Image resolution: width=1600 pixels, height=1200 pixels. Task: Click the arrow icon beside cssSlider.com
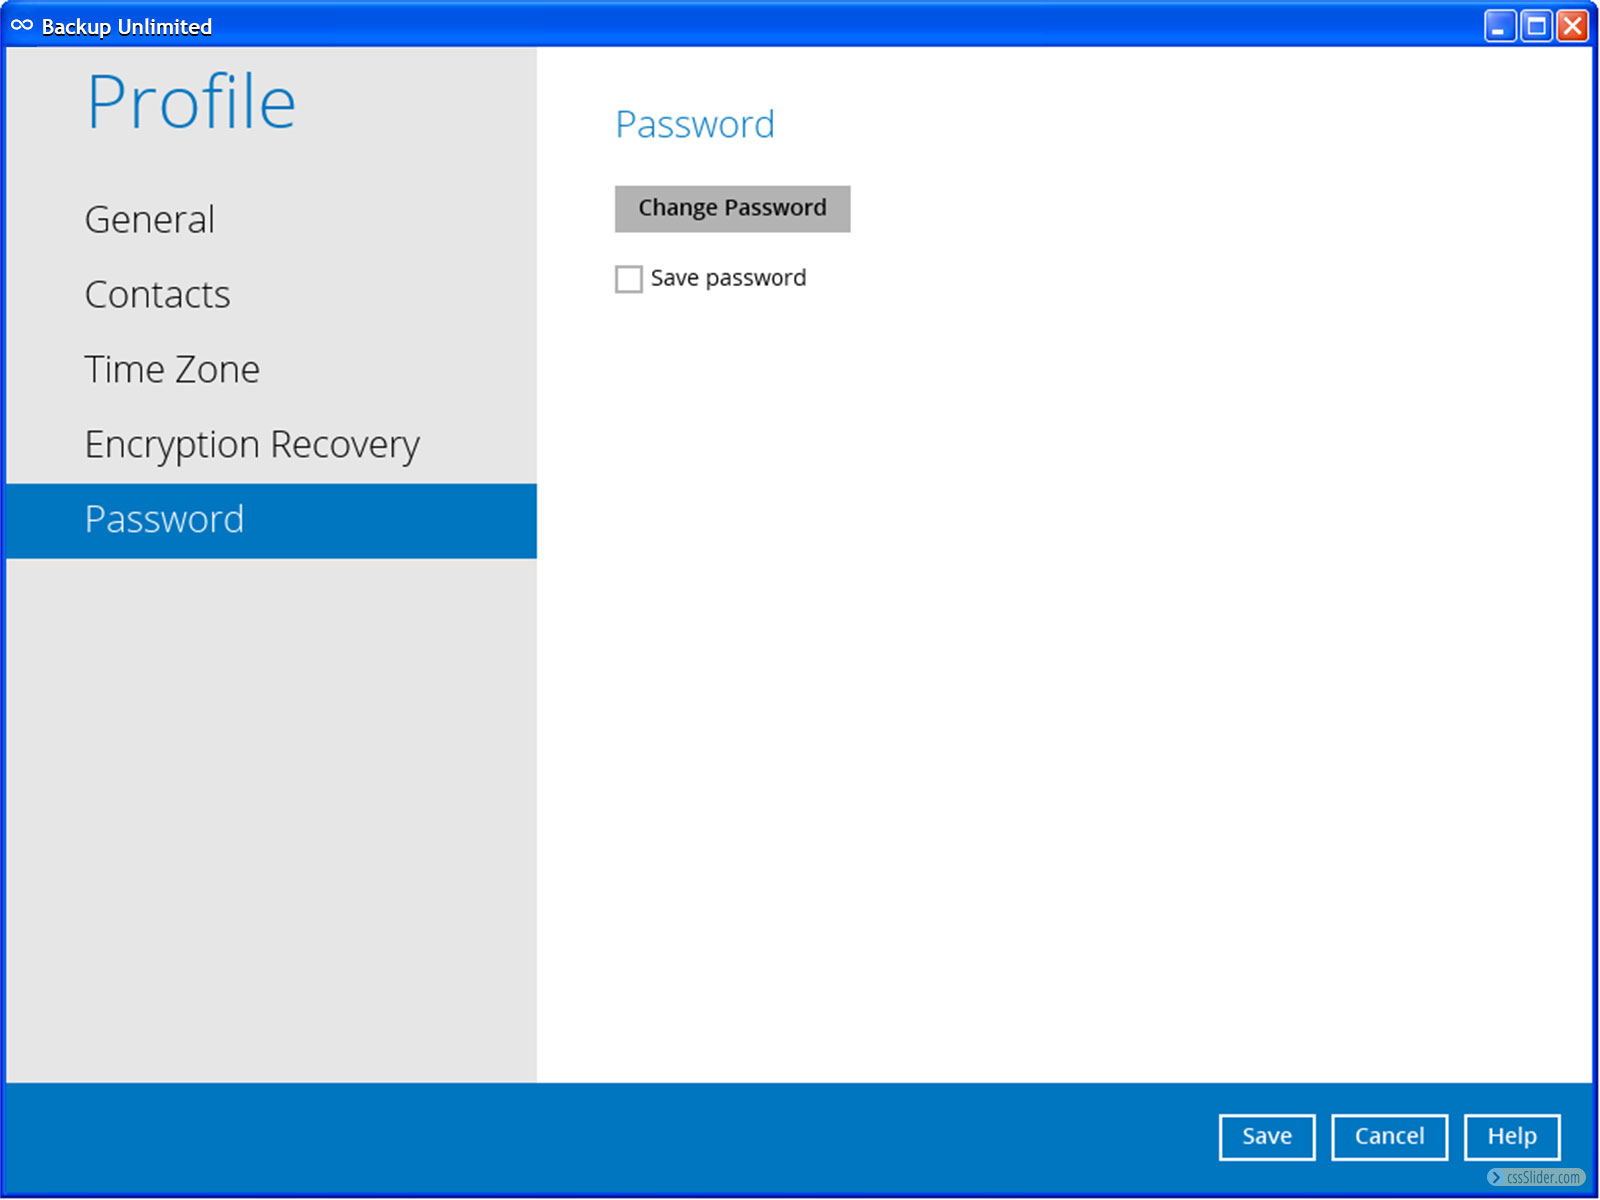click(x=1496, y=1178)
